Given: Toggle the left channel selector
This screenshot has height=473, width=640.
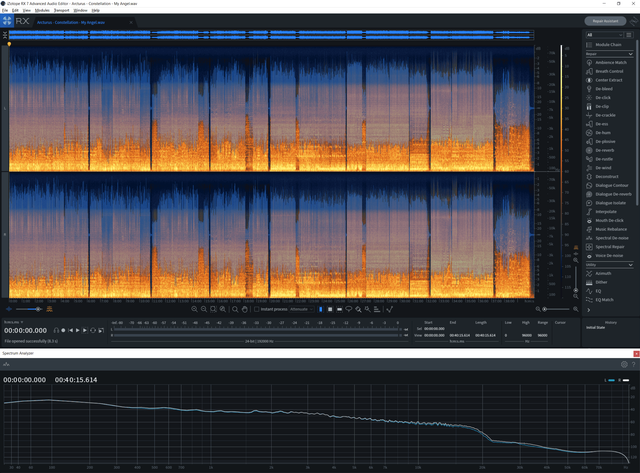Looking at the screenshot, I should point(5,109).
